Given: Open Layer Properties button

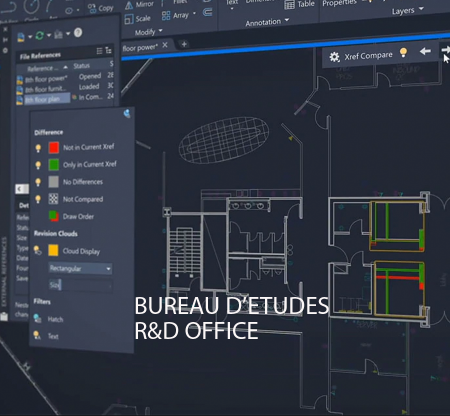Looking at the screenshot, I should 339,3.
